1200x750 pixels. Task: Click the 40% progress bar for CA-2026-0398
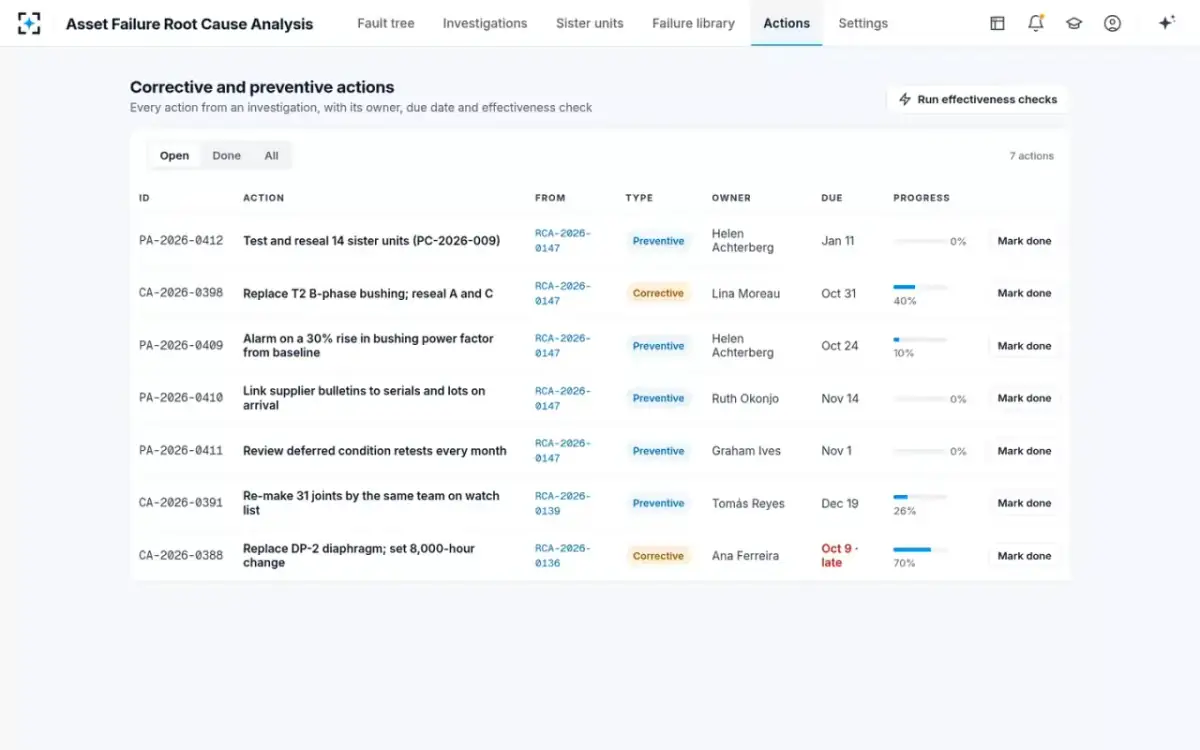tap(920, 287)
